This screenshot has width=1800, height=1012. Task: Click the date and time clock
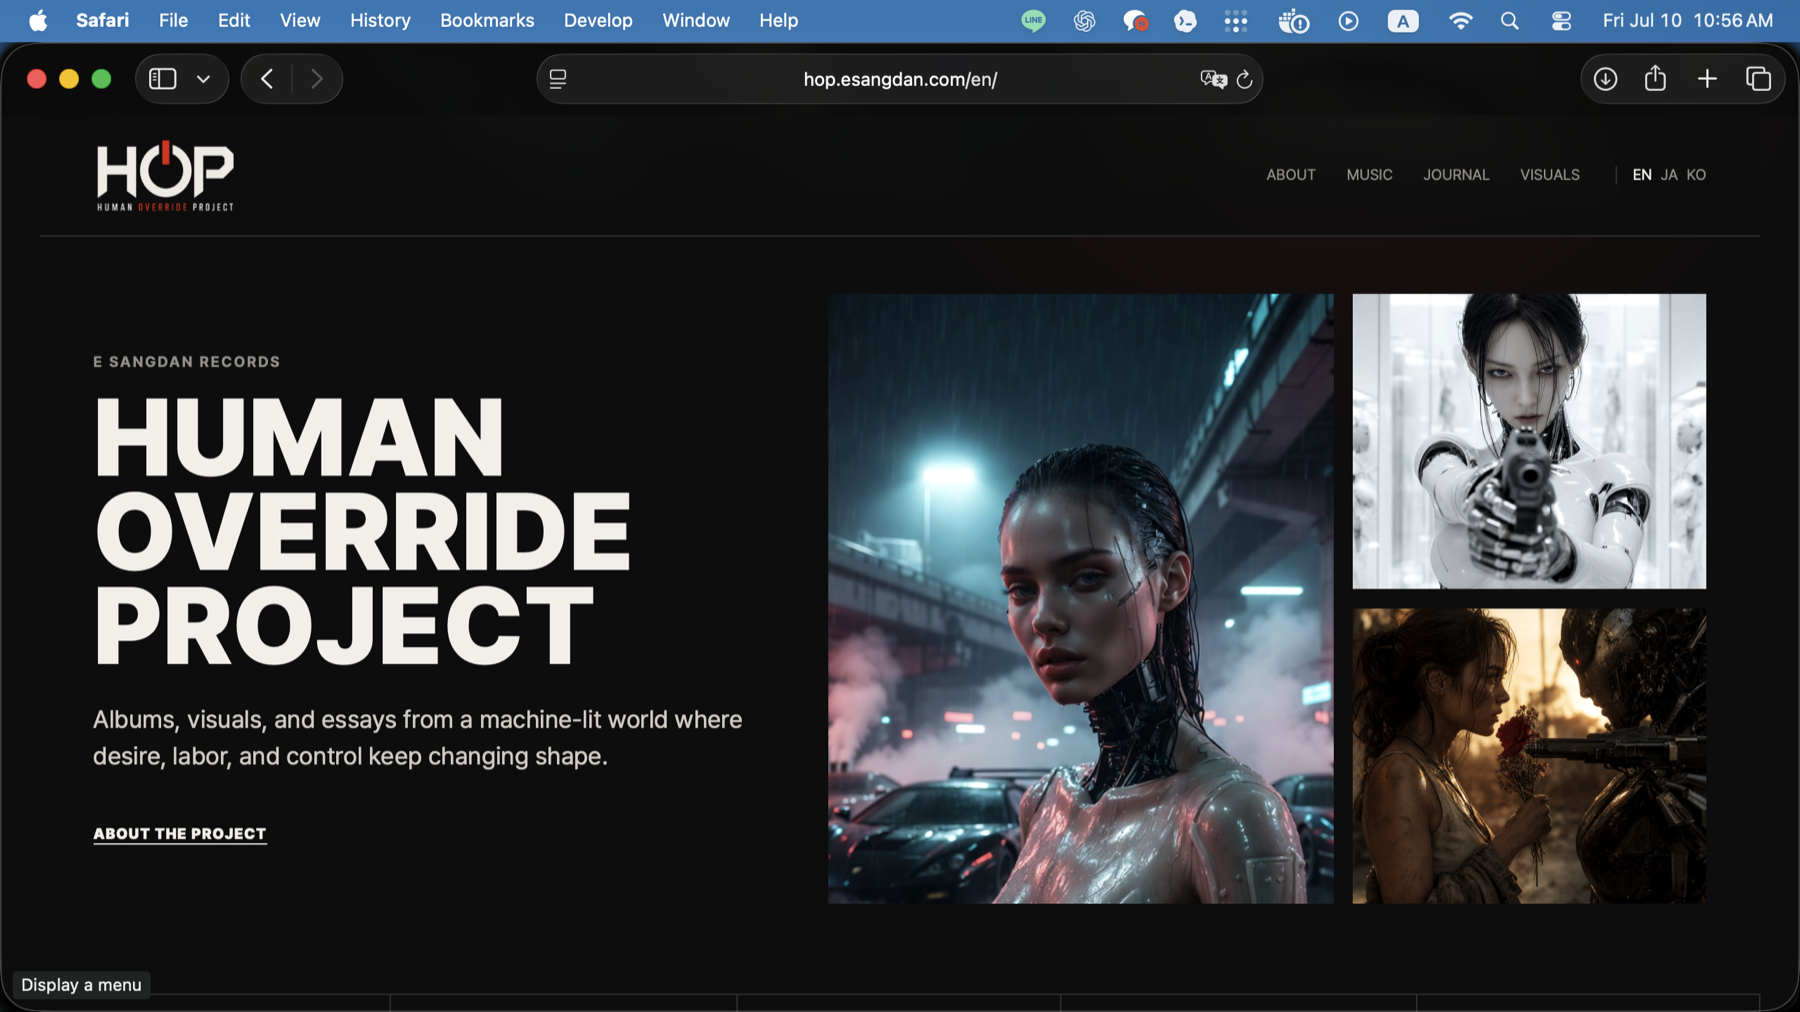[x=1688, y=20]
